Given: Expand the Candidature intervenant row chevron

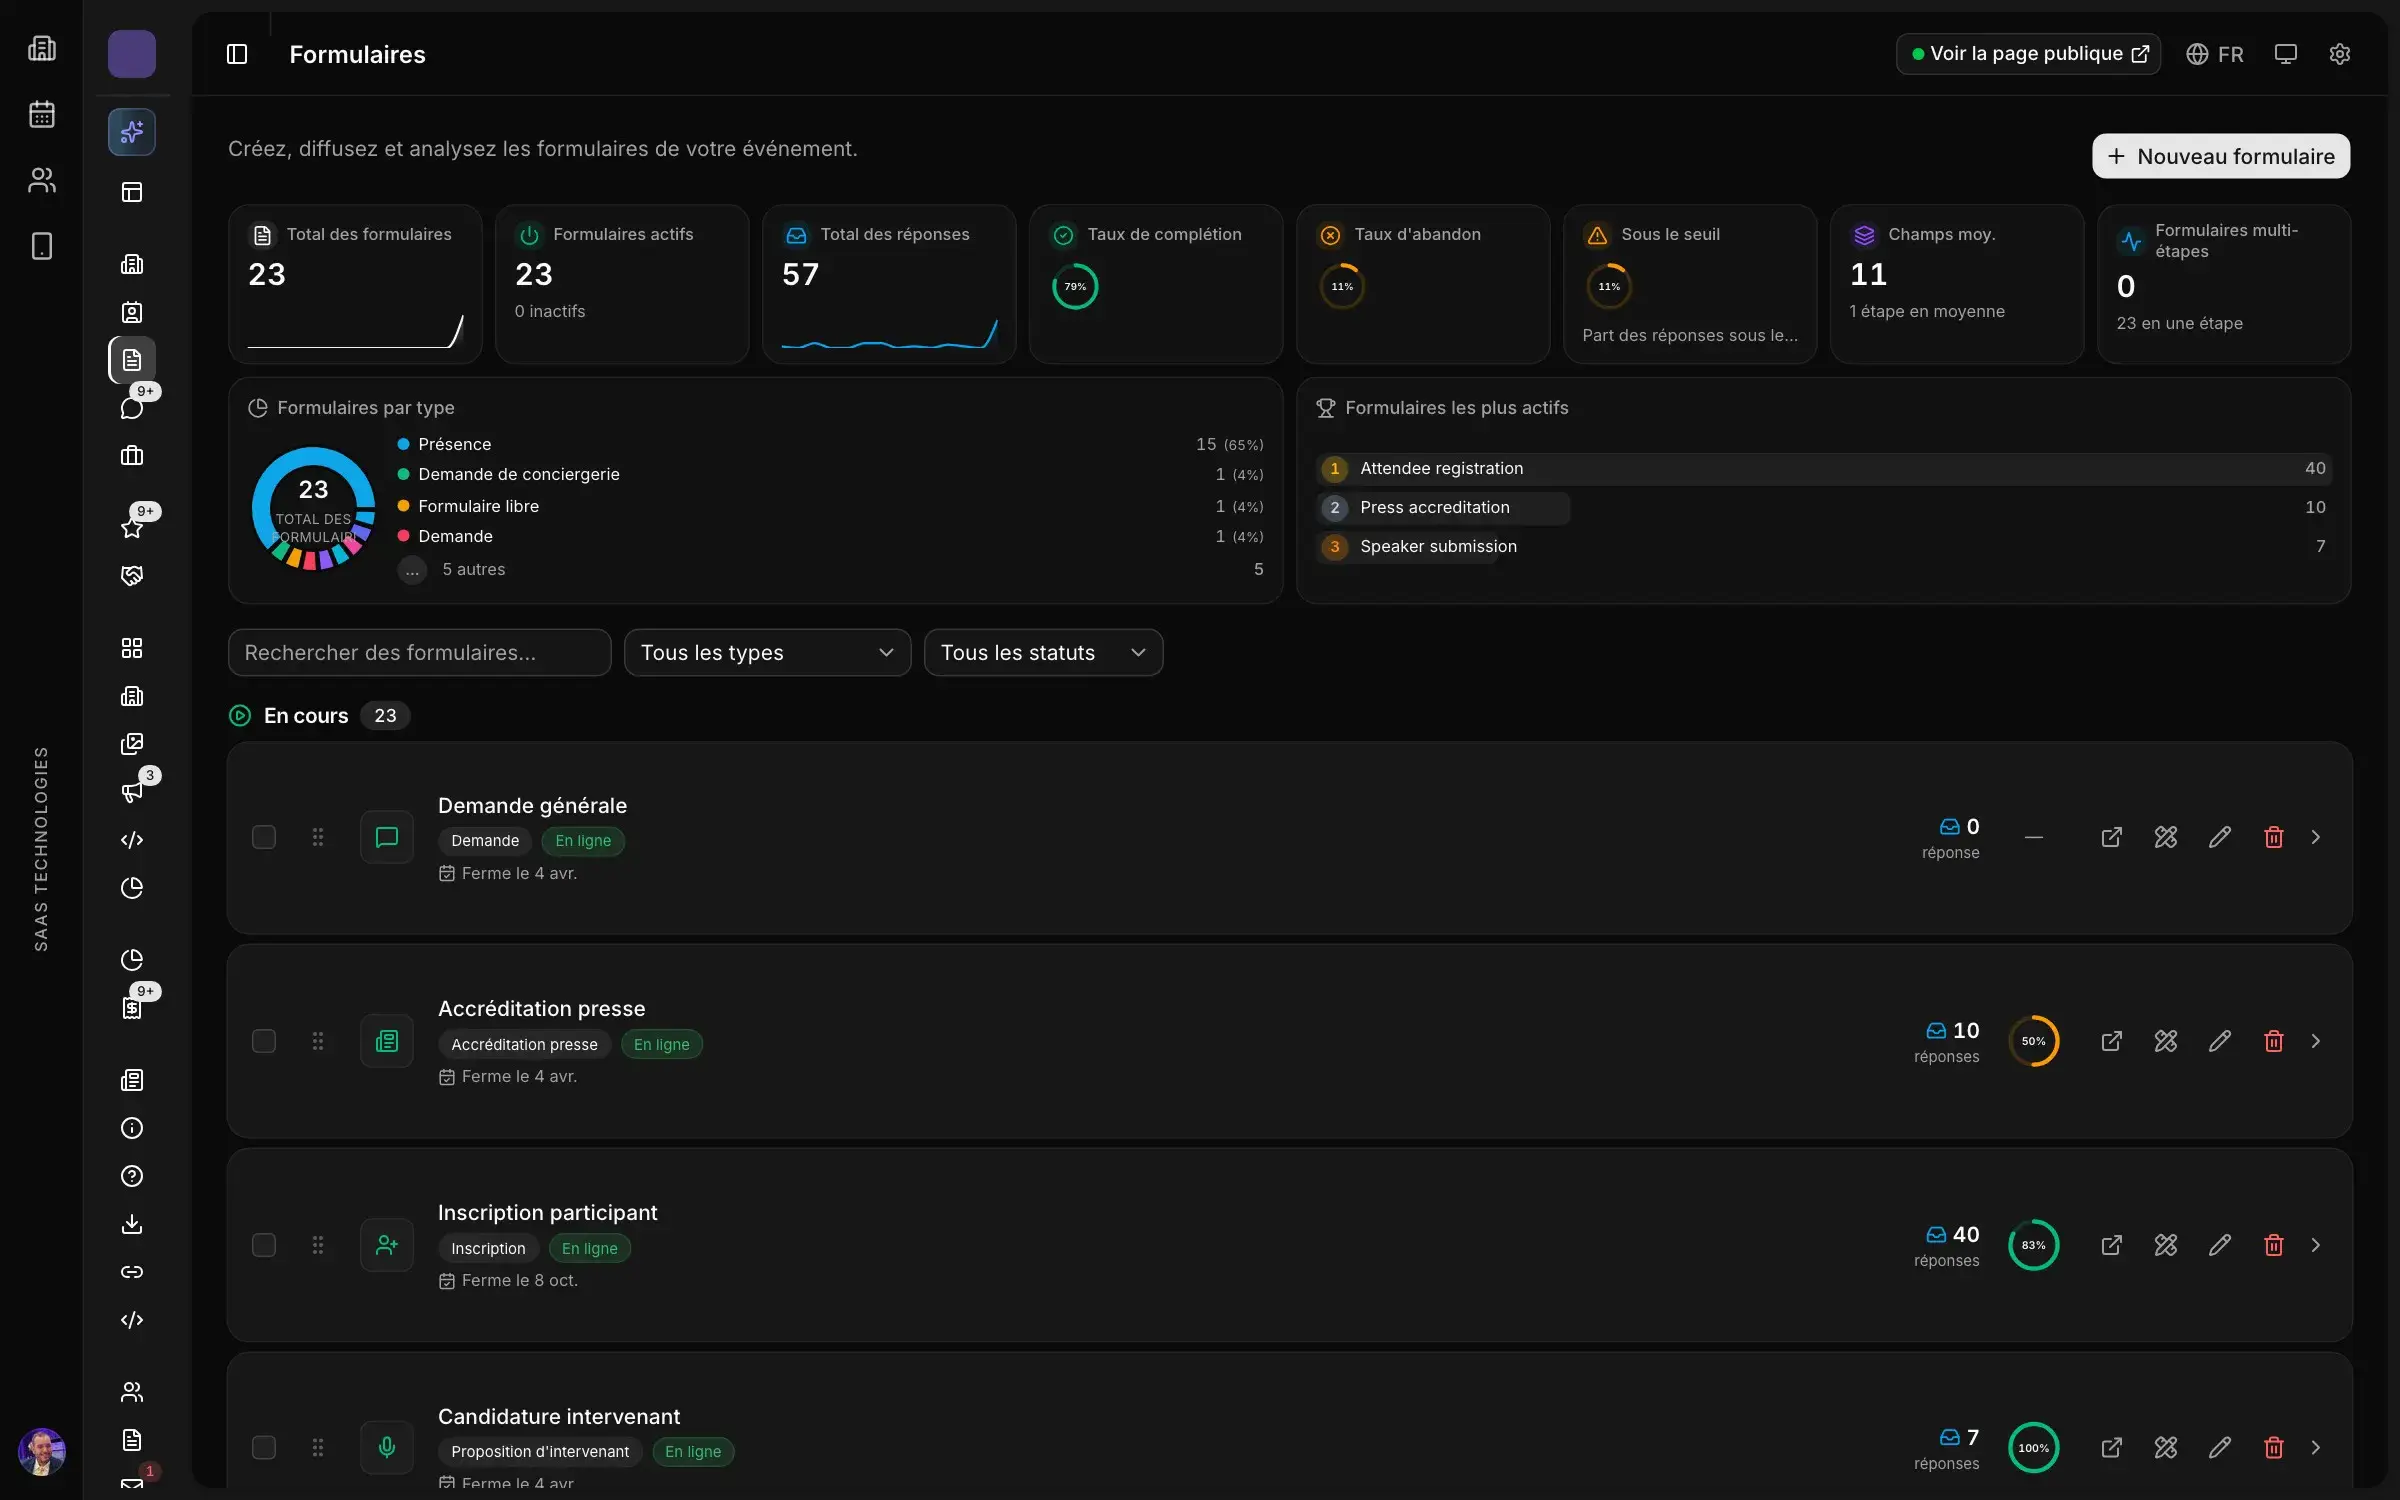Looking at the screenshot, I should click(x=2316, y=1448).
